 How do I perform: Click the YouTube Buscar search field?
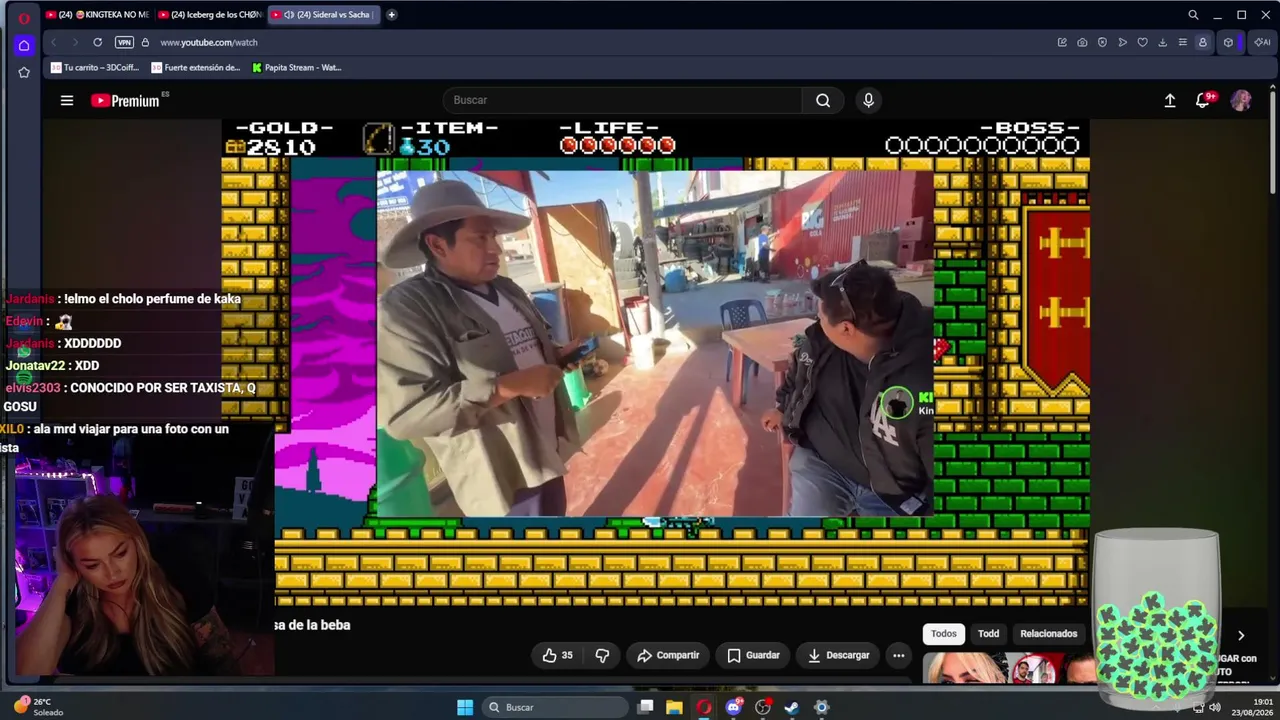[x=622, y=100]
